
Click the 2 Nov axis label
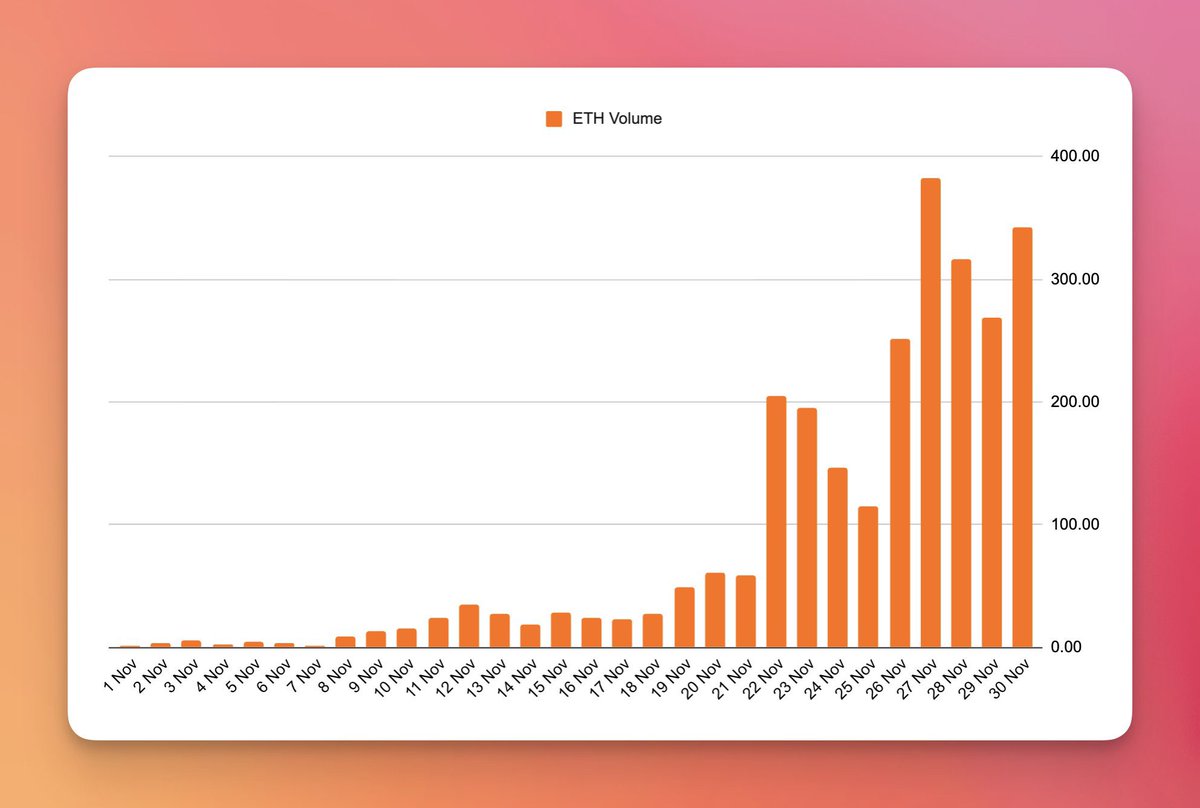[150, 674]
